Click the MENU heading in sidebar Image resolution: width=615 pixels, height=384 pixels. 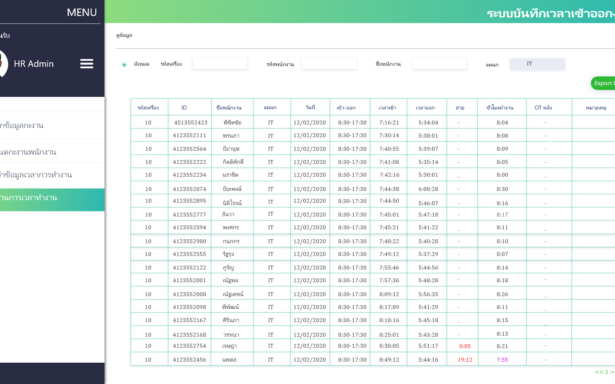(82, 13)
